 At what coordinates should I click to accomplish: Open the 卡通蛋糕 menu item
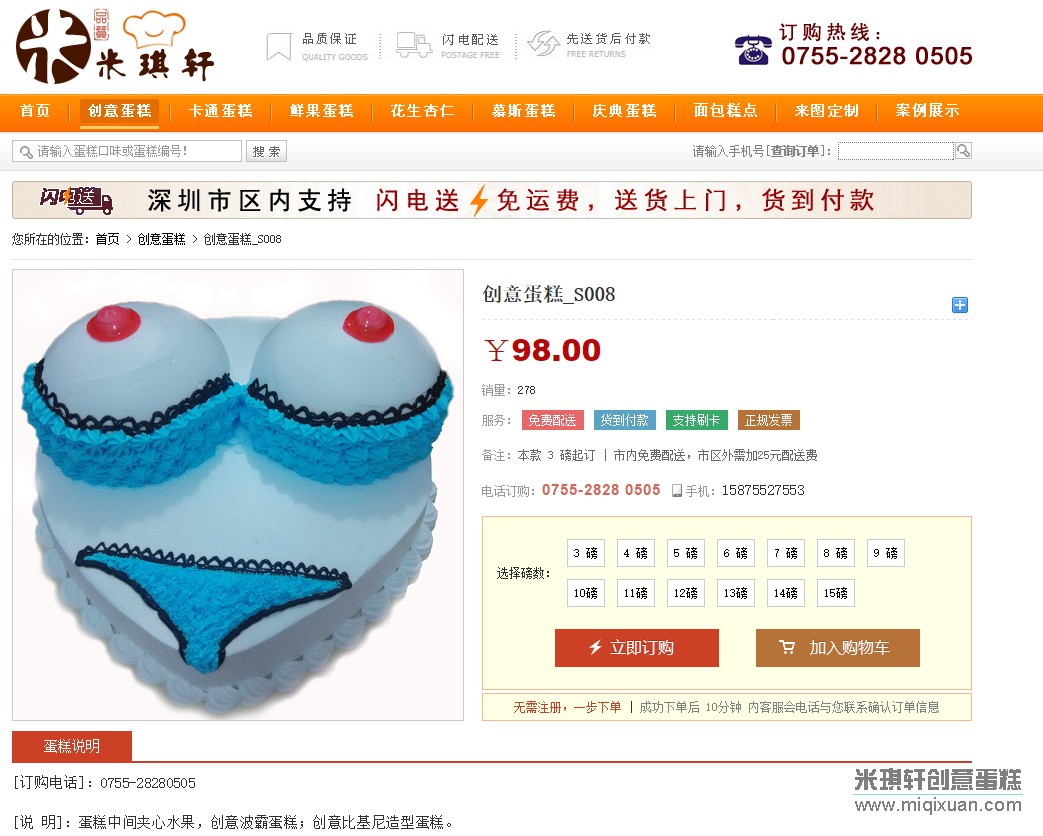[221, 111]
